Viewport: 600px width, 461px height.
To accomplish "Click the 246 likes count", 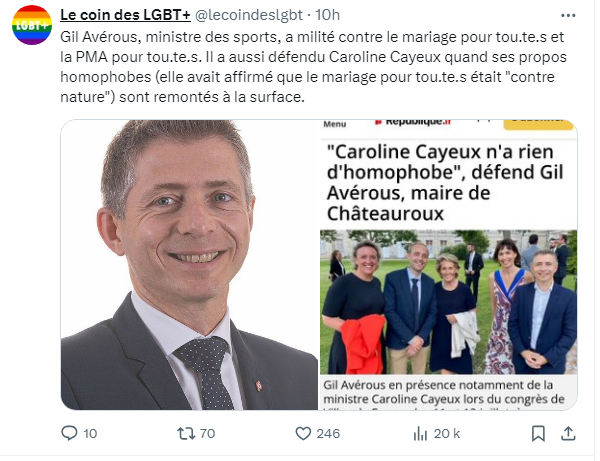I will click(x=328, y=433).
